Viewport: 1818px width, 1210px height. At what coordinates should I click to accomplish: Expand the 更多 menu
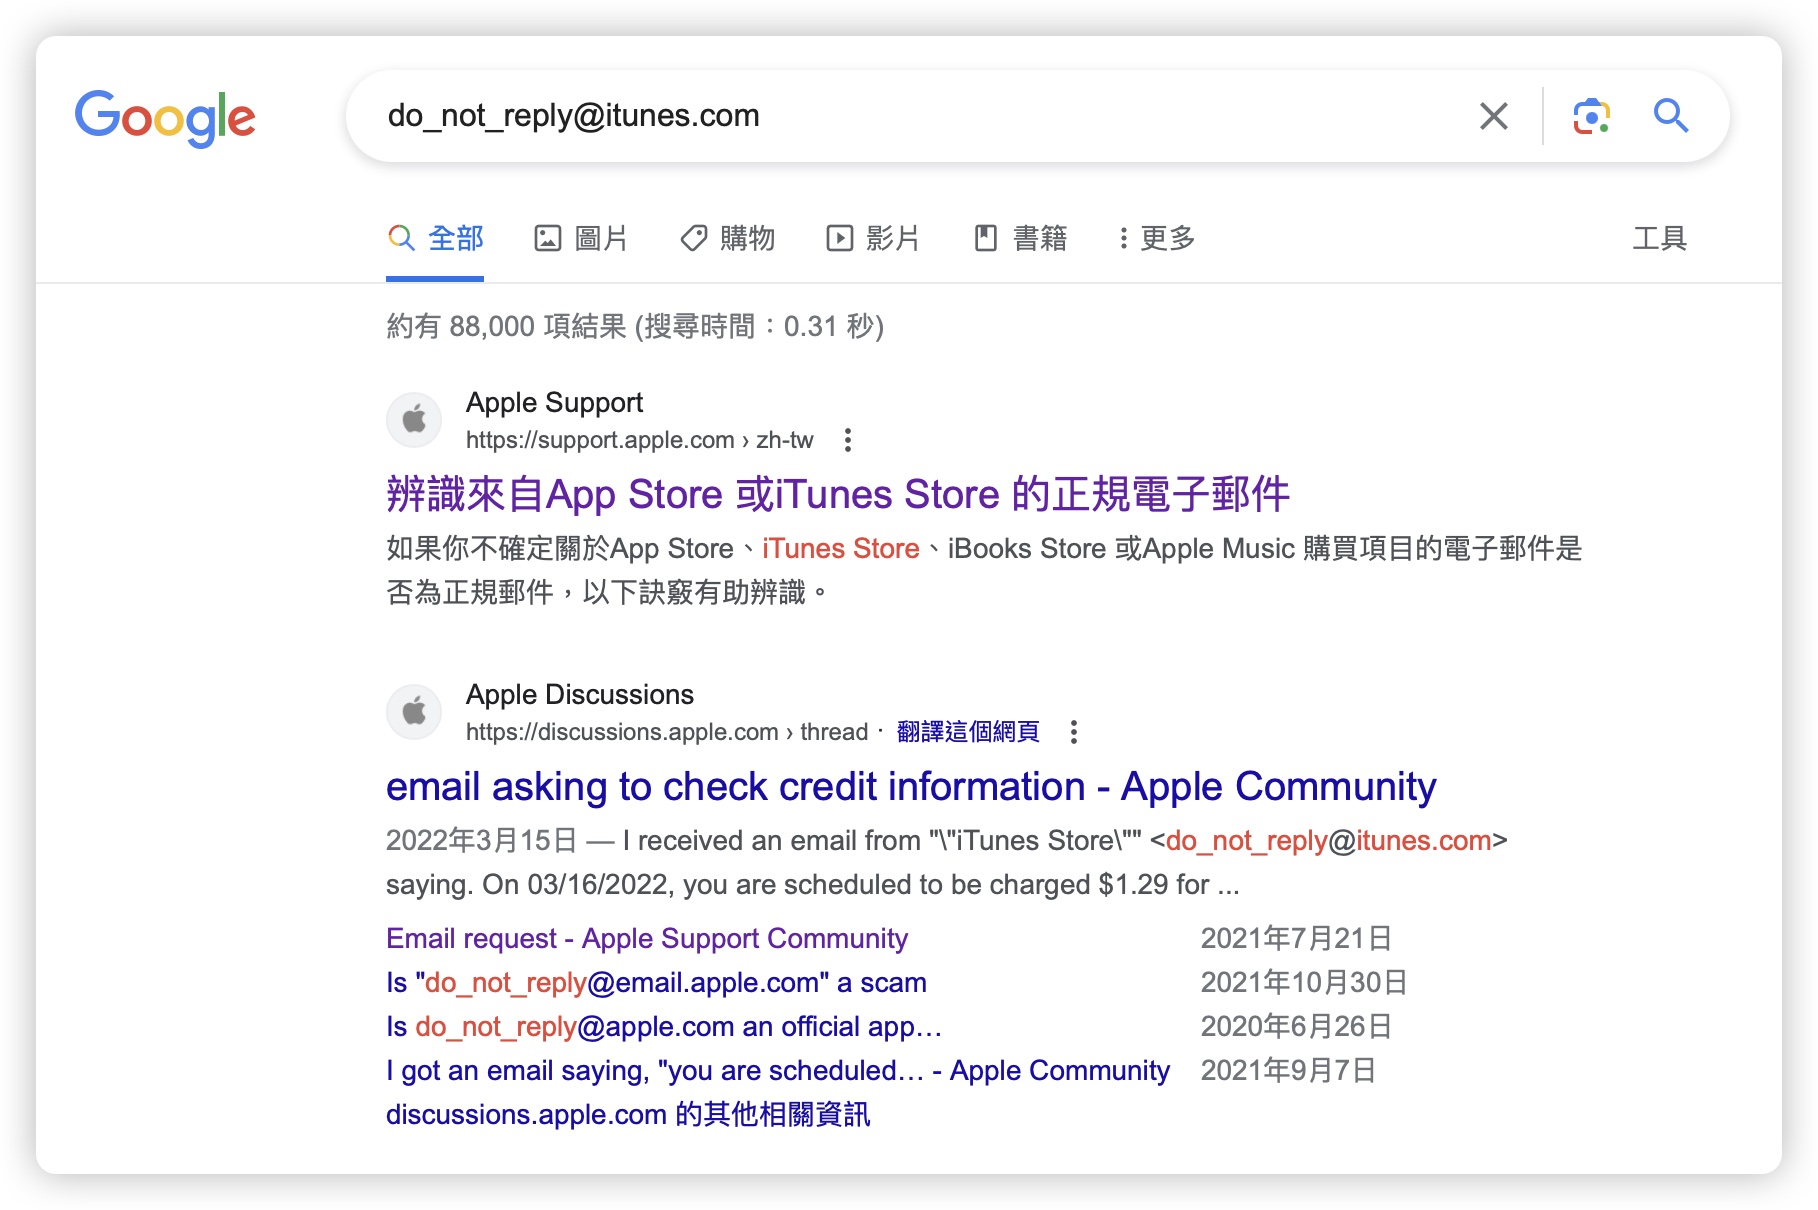point(1157,238)
